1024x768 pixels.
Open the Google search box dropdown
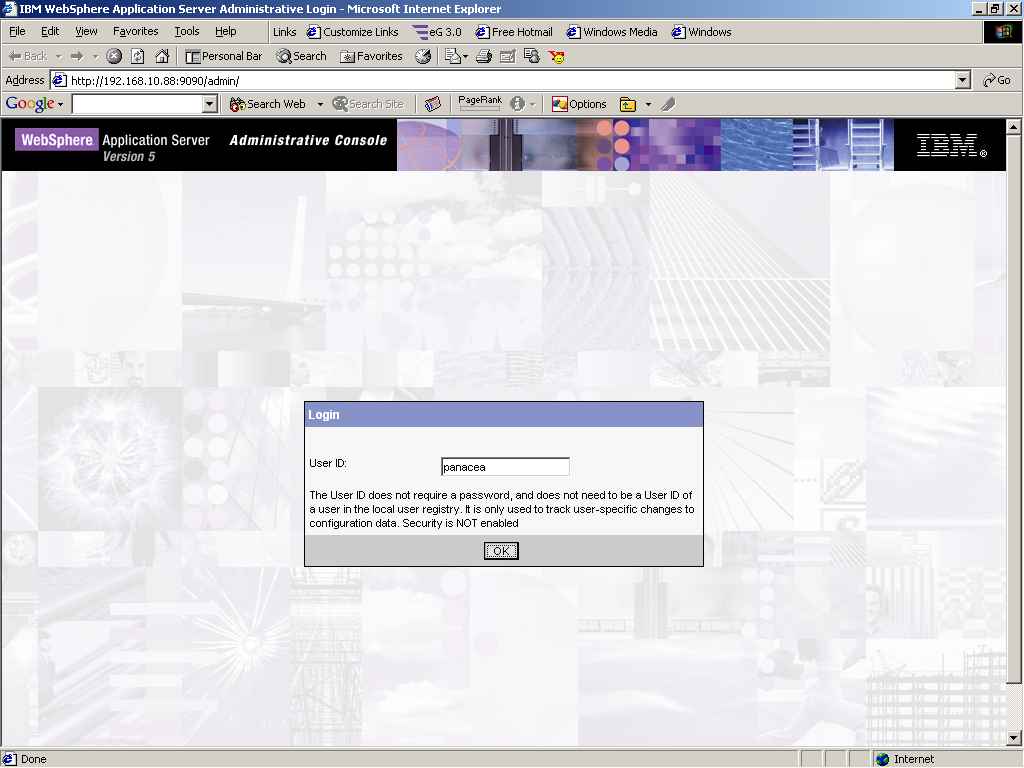click(x=210, y=104)
